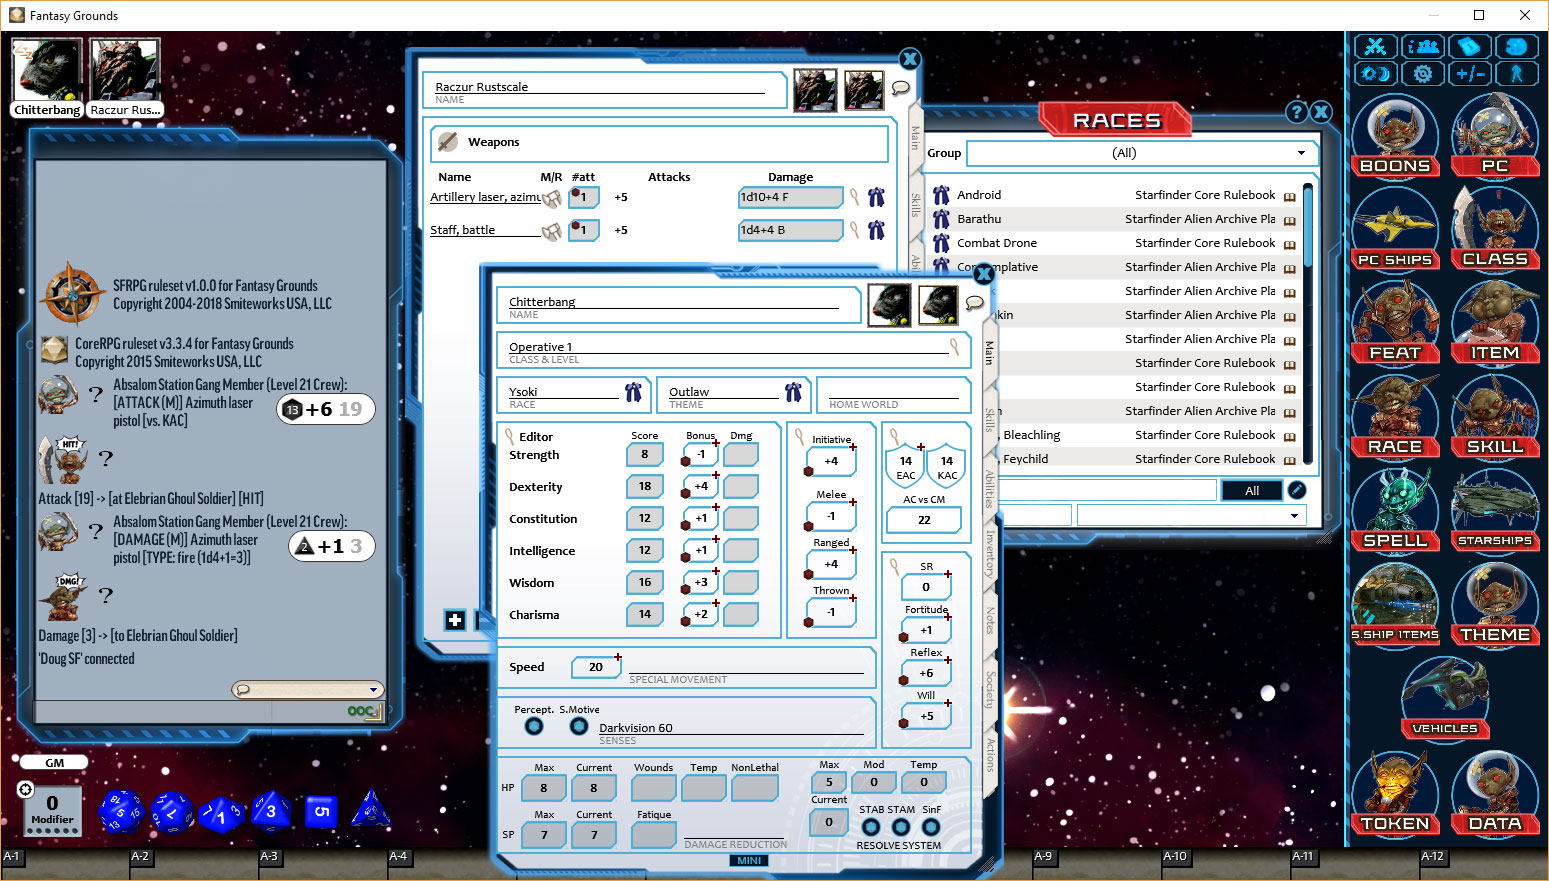Open Ysoki race link icon
The height and width of the screenshot is (881, 1549).
(x=633, y=393)
